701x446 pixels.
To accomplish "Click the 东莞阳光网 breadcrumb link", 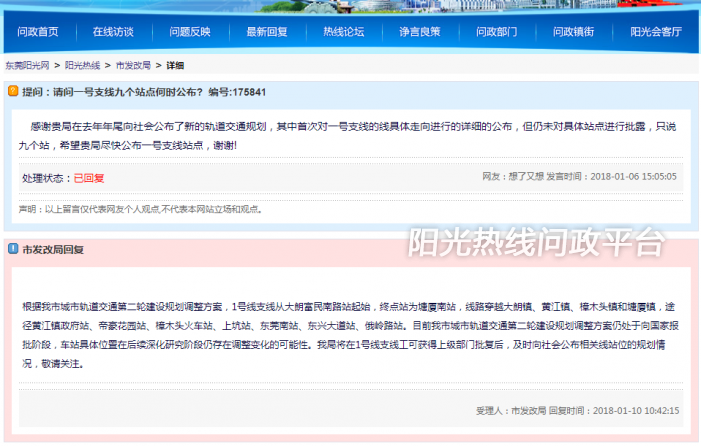I will coord(27,66).
